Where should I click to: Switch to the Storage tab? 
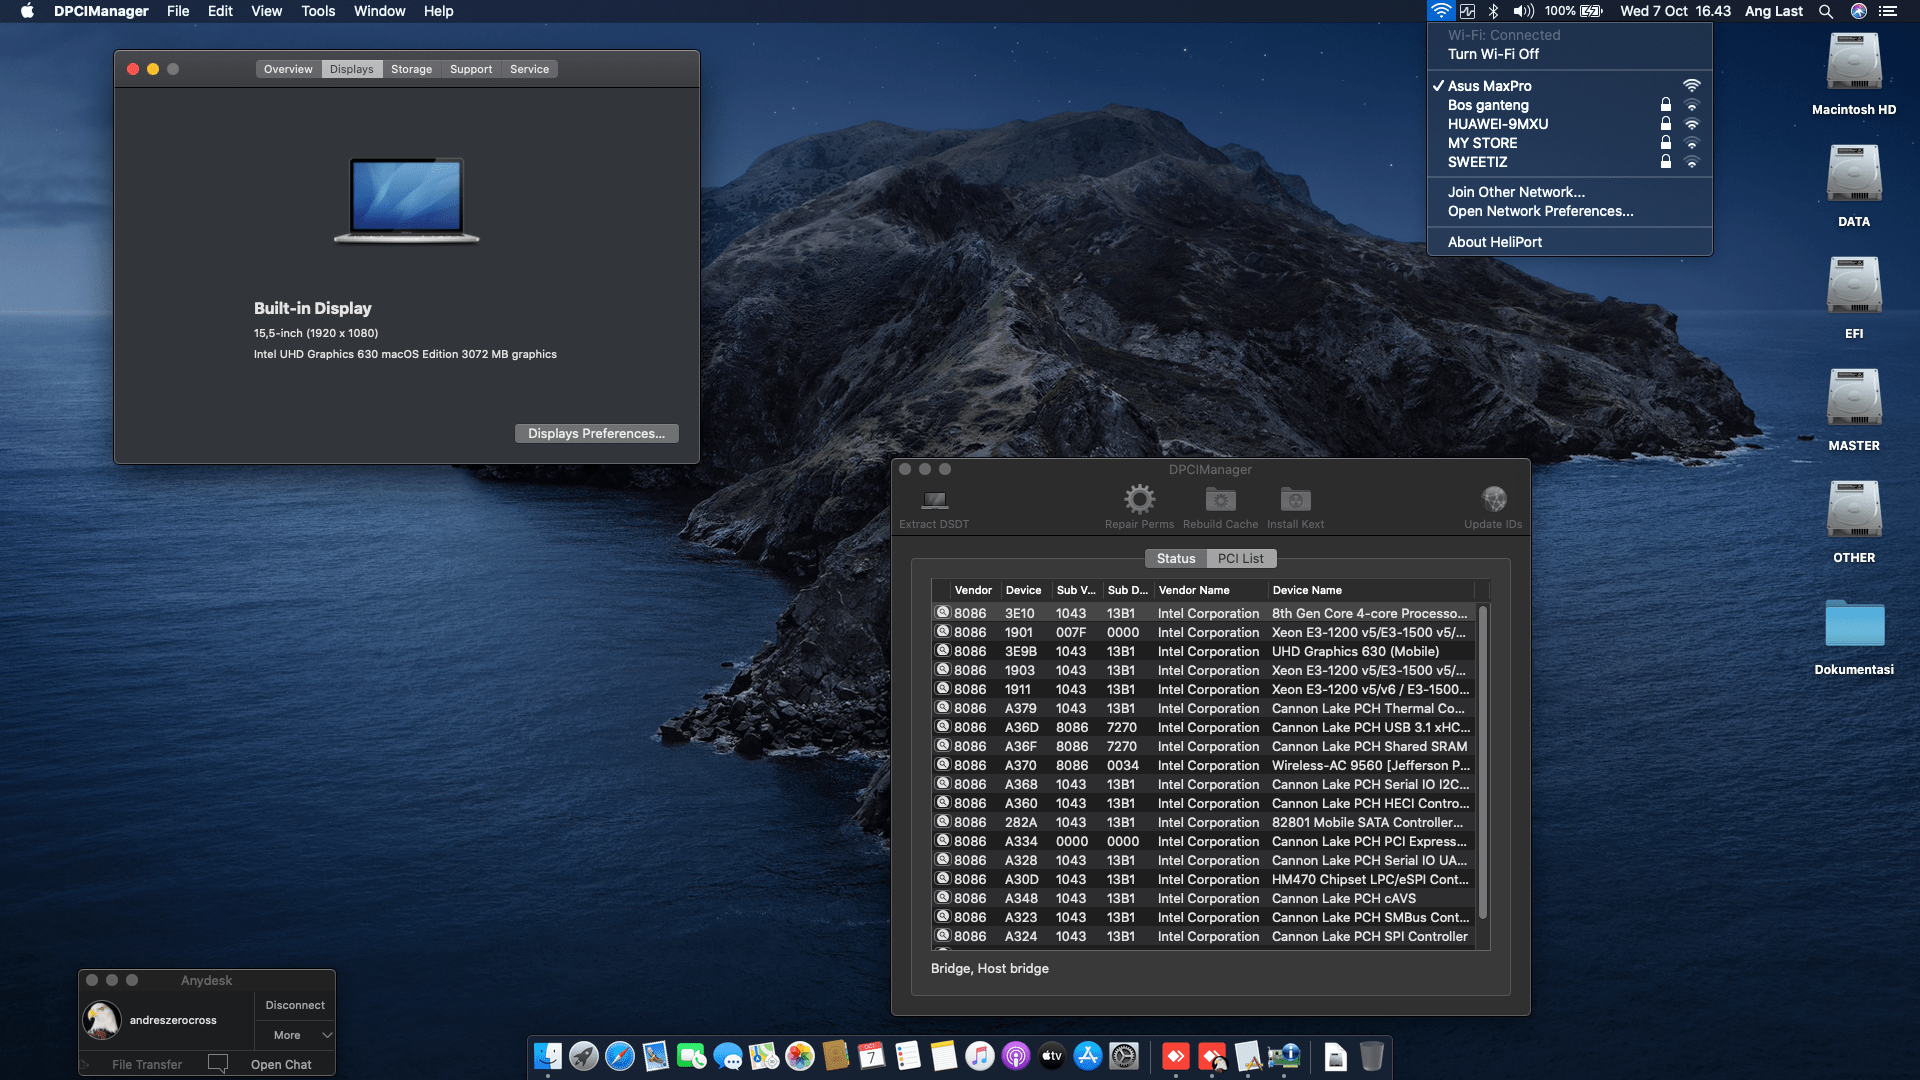coord(411,69)
